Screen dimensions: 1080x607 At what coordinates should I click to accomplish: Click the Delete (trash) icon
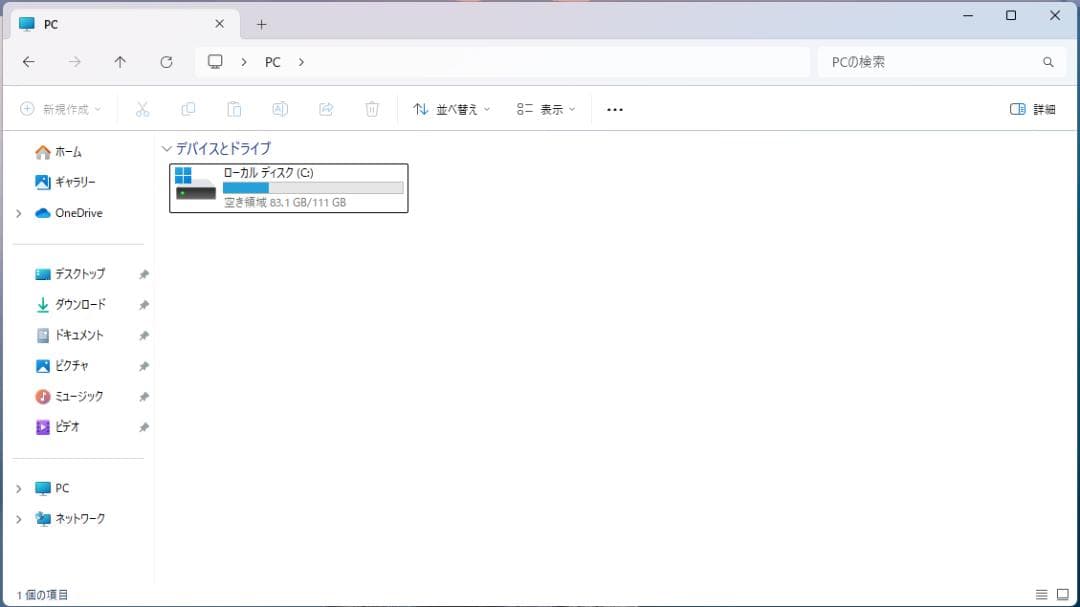click(x=372, y=108)
